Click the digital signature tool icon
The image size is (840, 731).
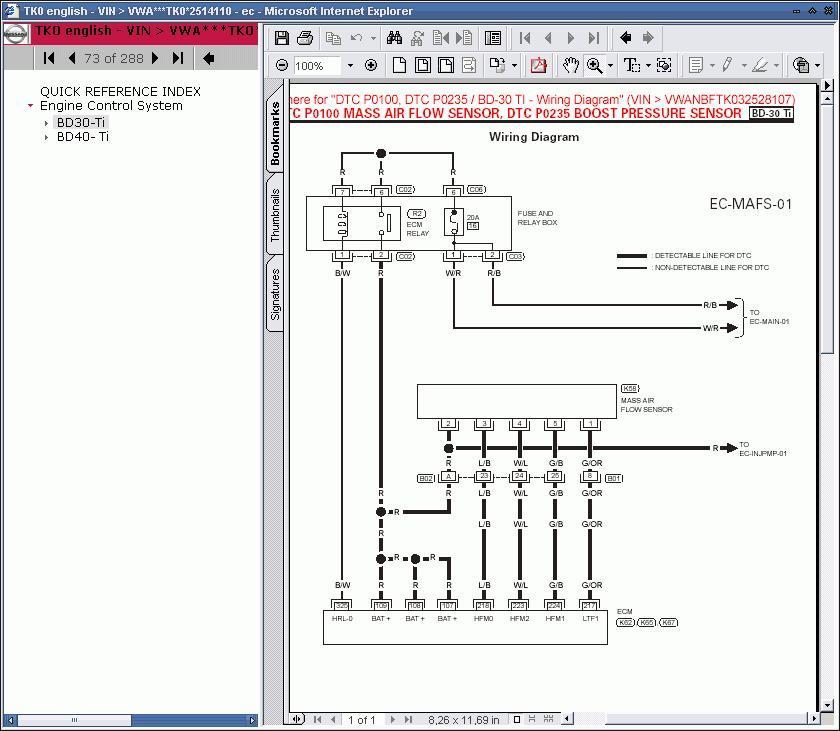point(801,65)
